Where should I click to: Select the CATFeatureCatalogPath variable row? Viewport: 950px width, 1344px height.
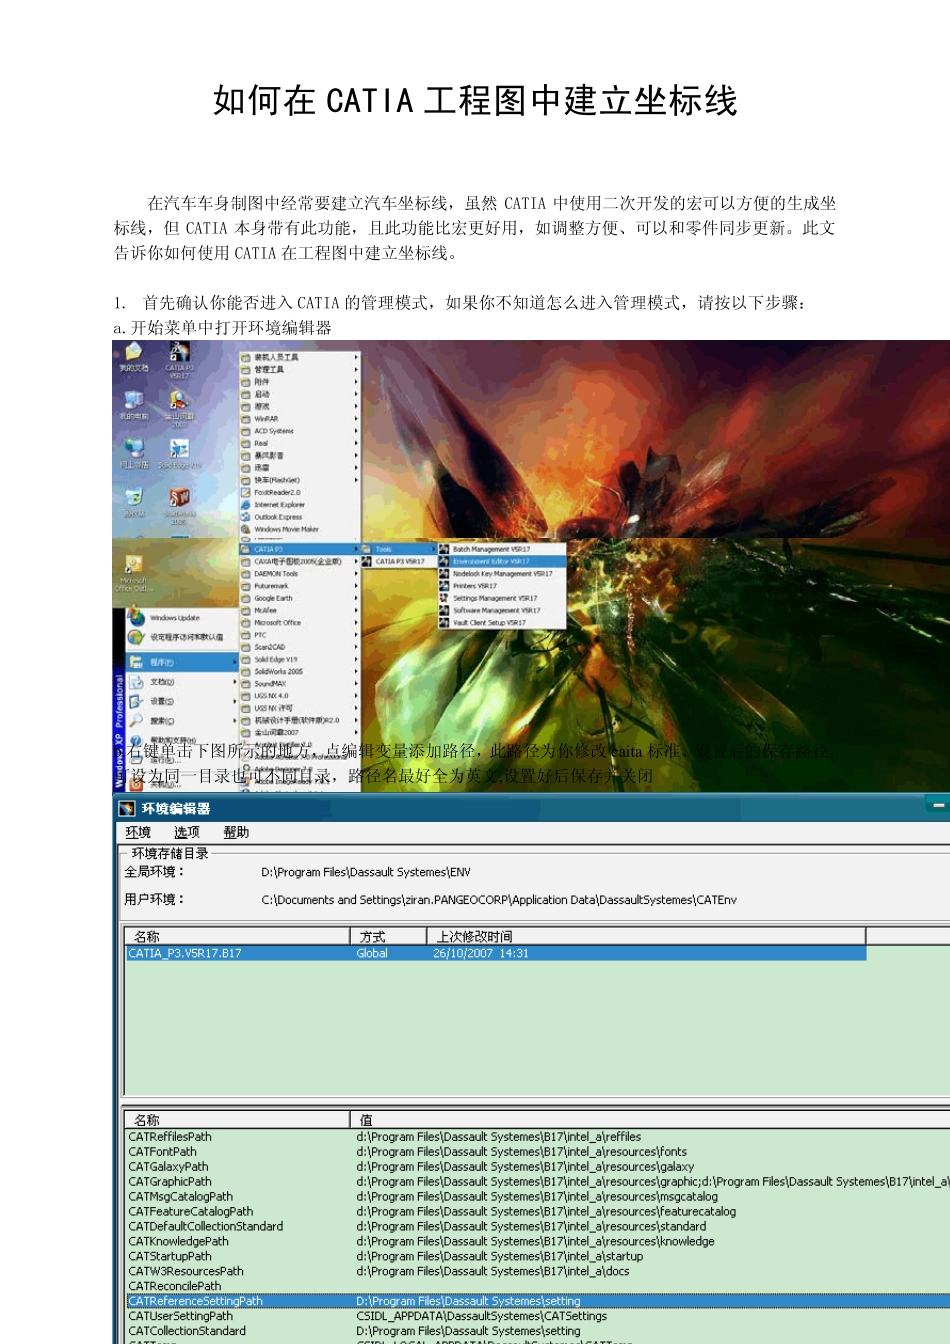point(537,1211)
